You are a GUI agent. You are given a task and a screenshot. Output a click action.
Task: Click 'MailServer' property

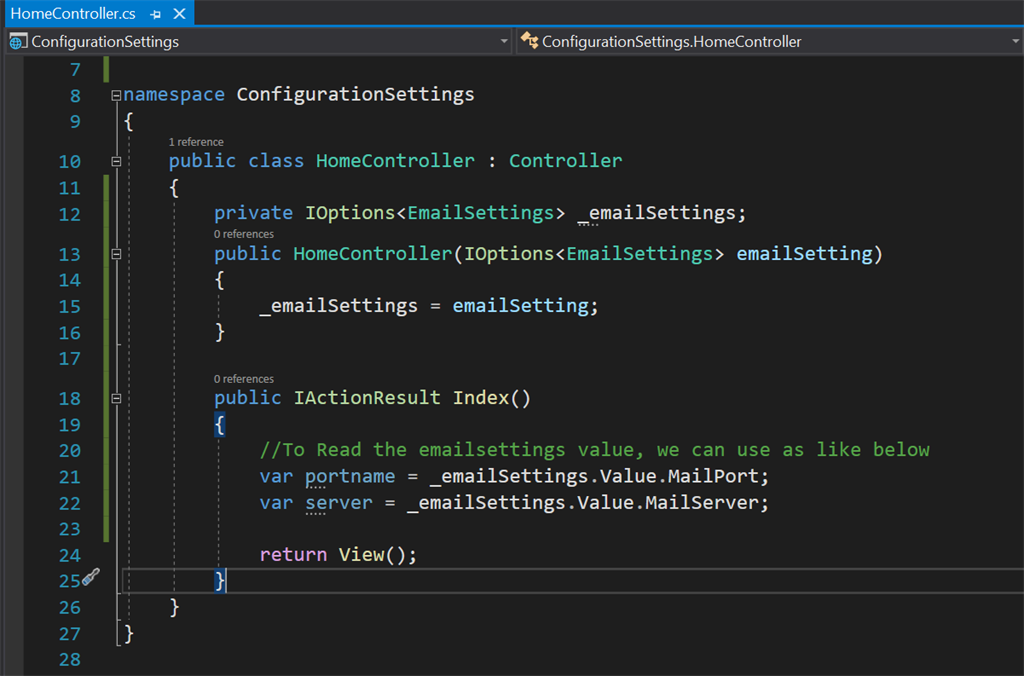coord(701,503)
